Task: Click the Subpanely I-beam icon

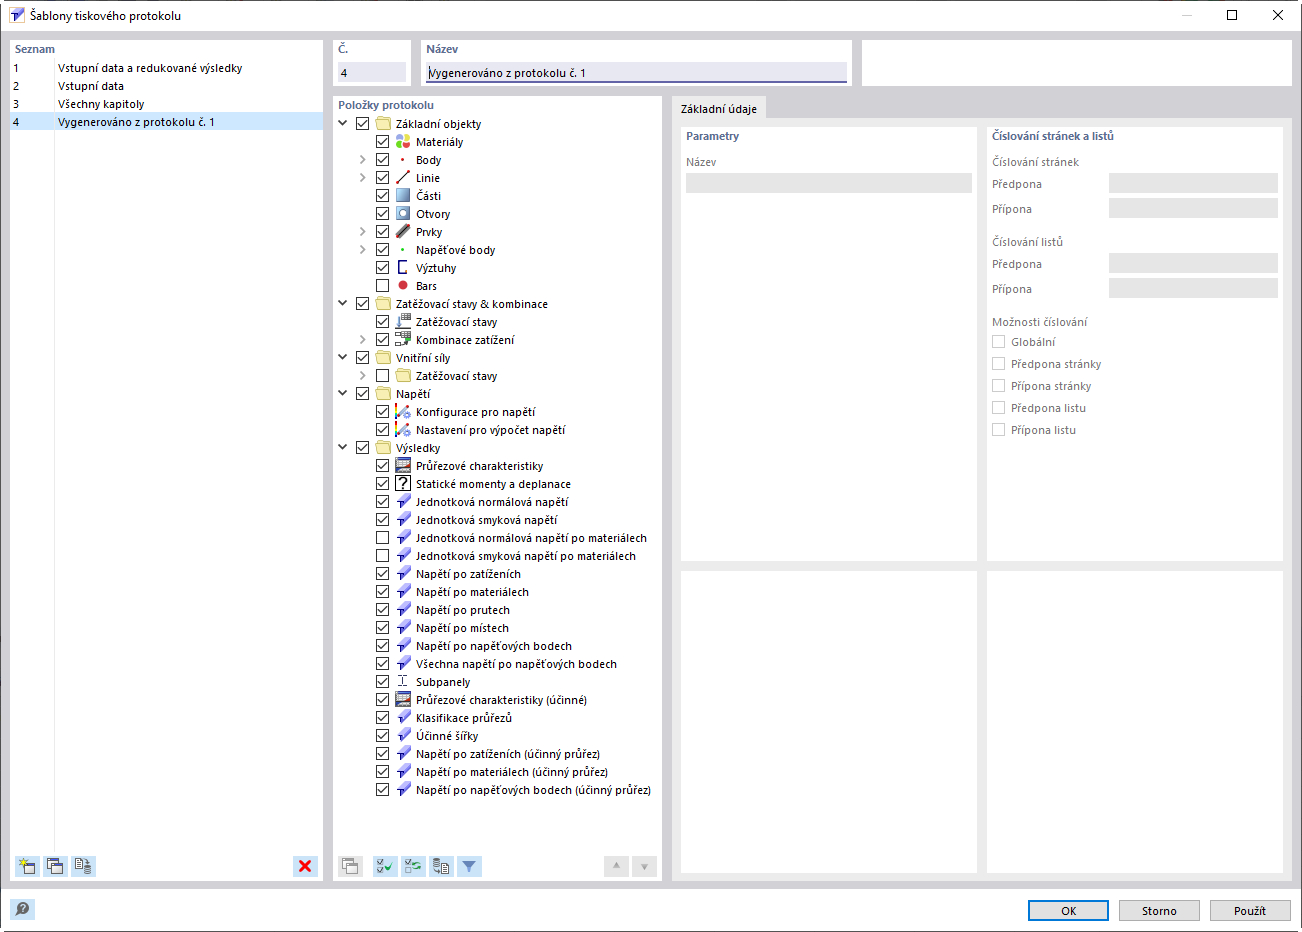Action: click(403, 682)
